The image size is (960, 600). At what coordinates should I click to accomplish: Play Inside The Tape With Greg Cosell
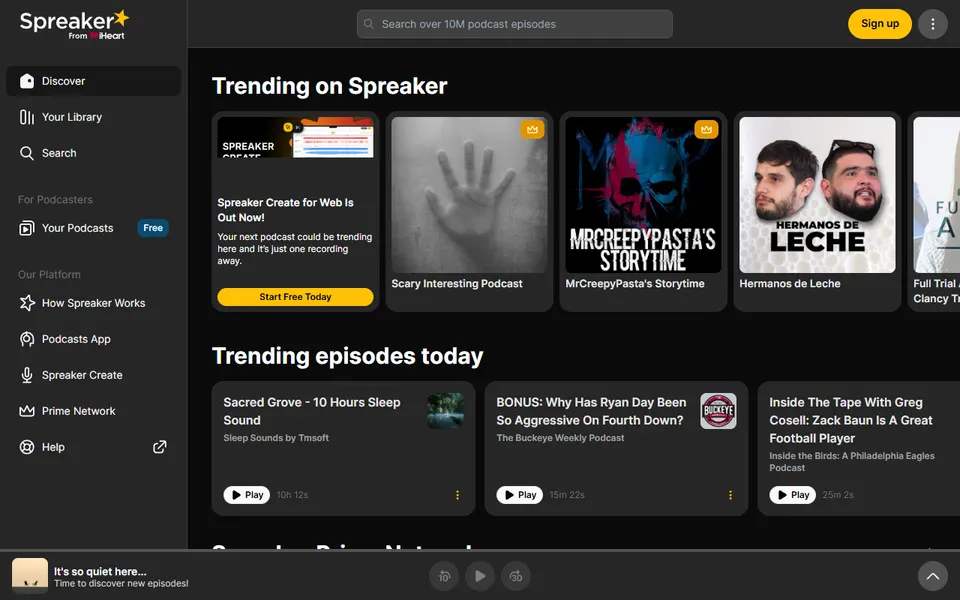click(793, 495)
